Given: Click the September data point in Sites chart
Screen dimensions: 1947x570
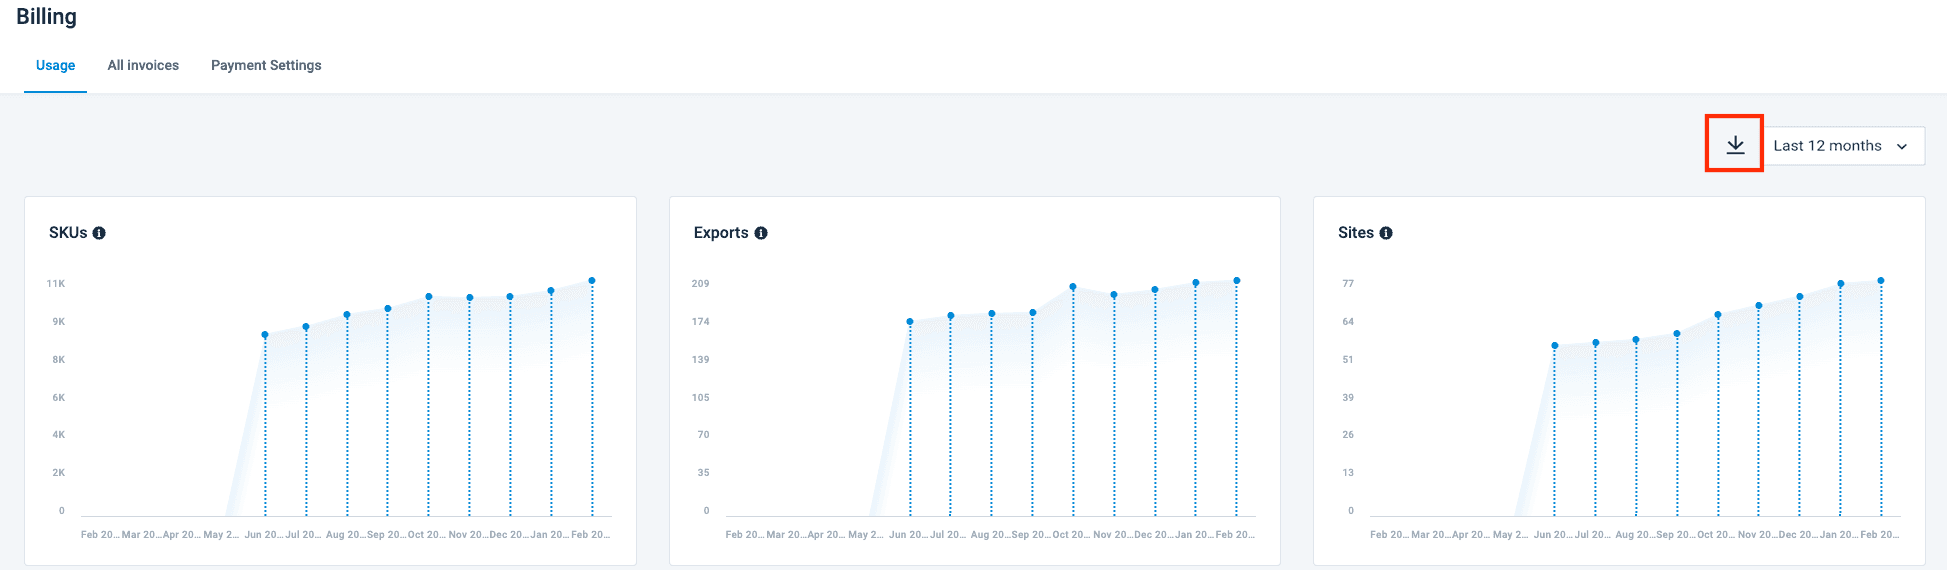Looking at the screenshot, I should point(1677,334).
